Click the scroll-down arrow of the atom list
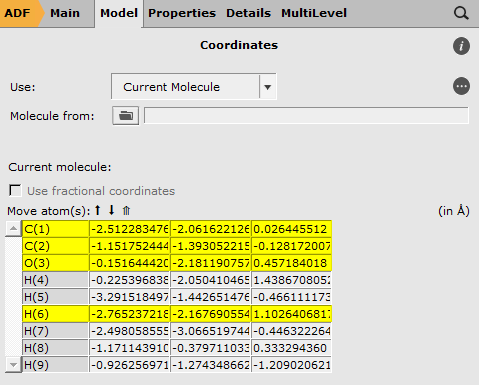Screen dimensions: 479x385 point(13,365)
